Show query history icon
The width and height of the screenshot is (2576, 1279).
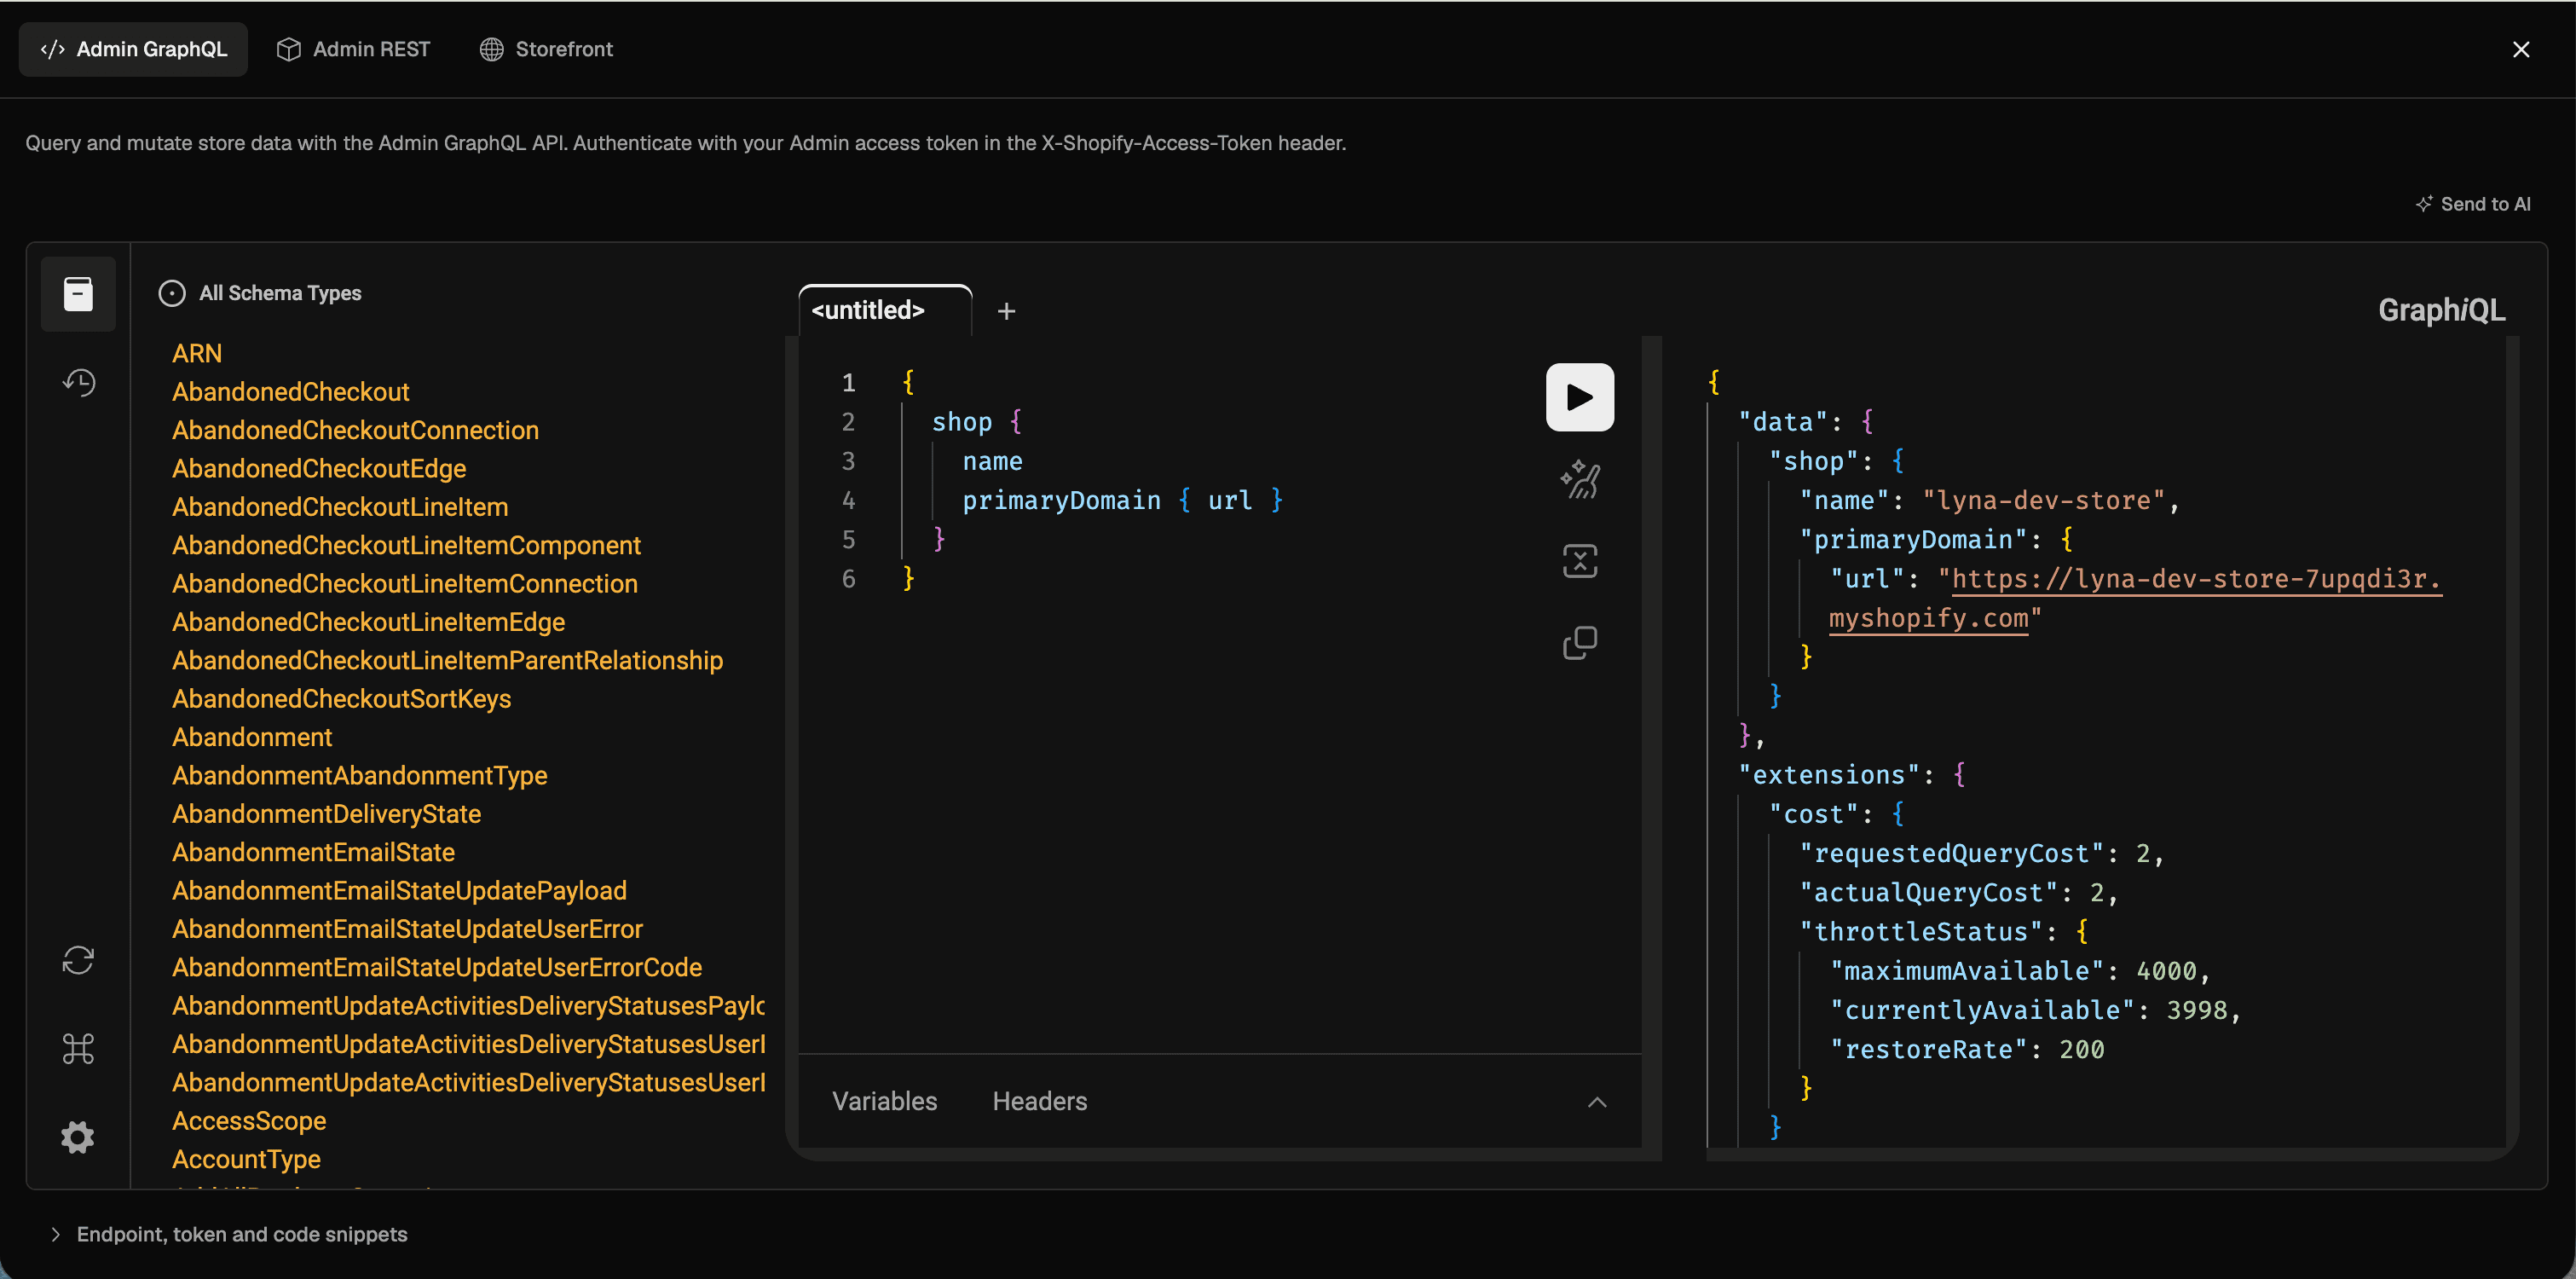click(x=78, y=382)
